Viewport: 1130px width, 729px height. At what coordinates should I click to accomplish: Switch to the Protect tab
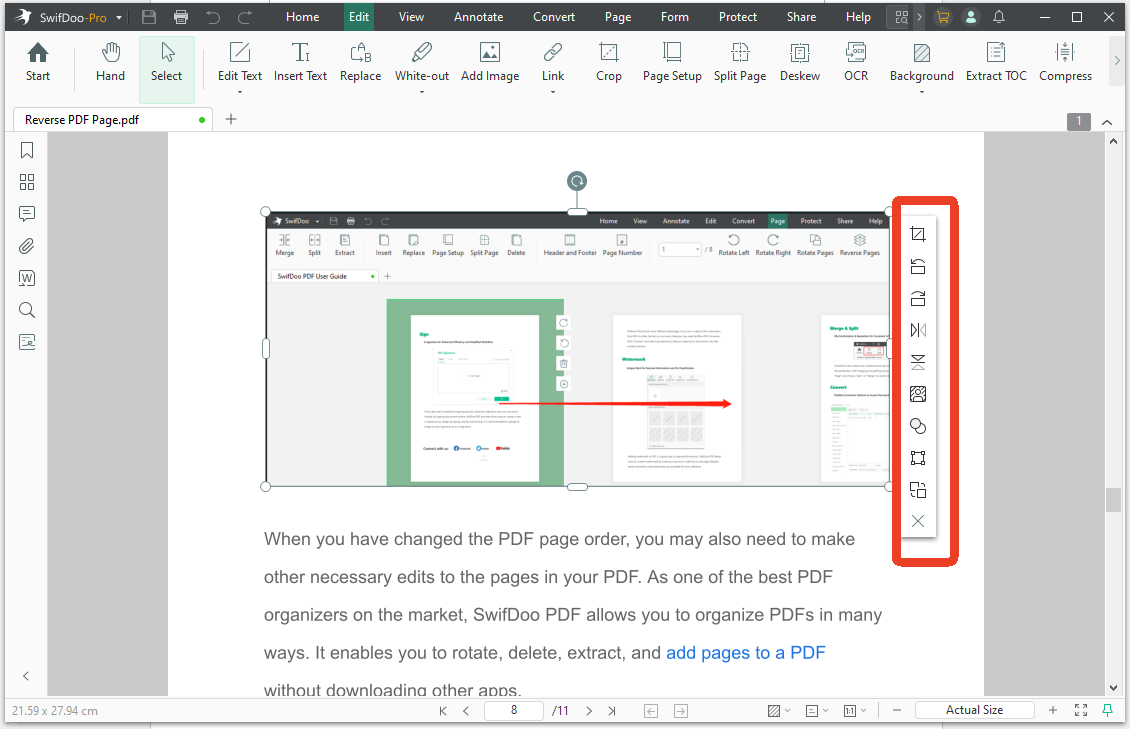(738, 17)
